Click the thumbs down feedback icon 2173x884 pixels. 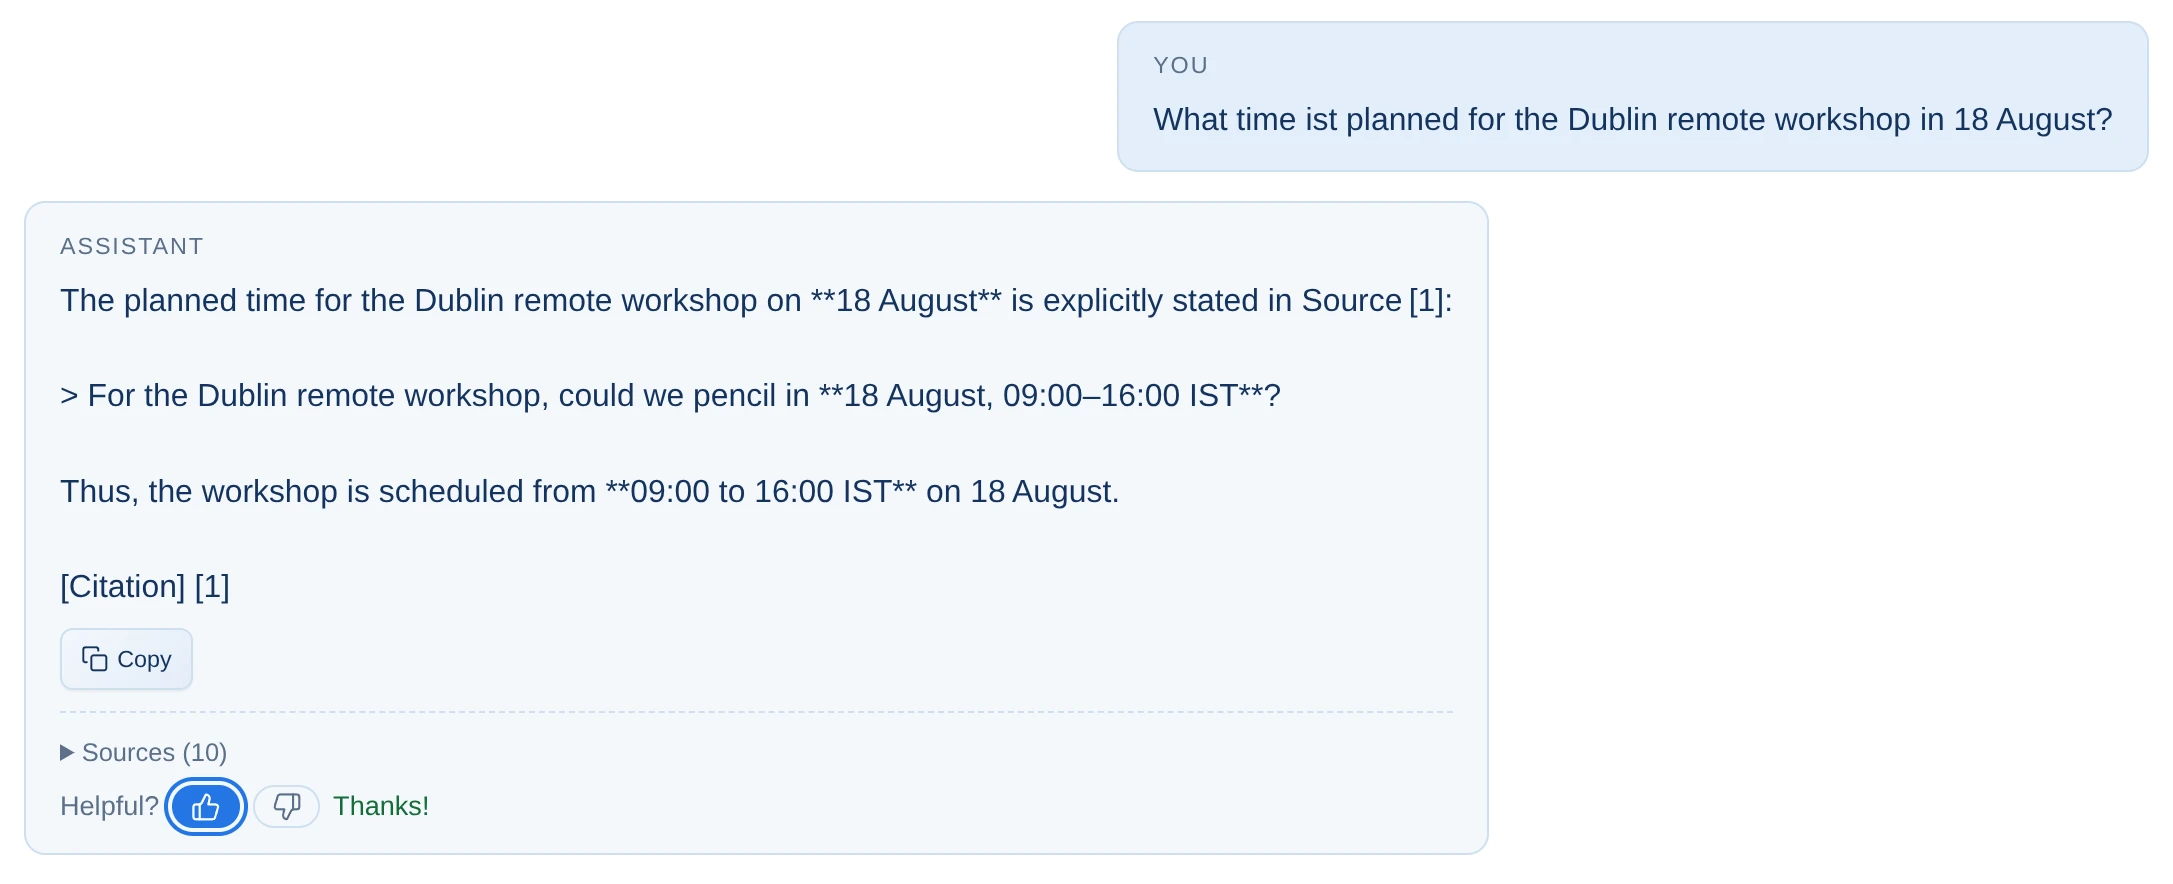tap(286, 806)
